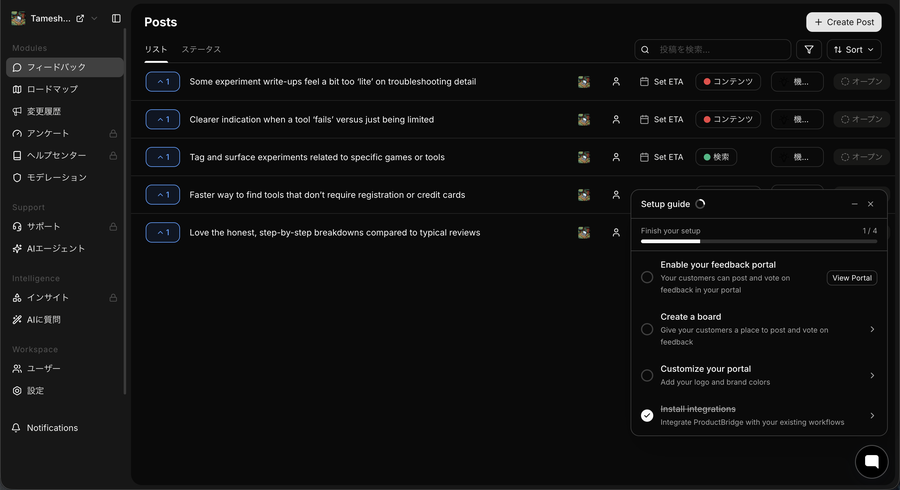Viewport: 900px width, 490px height.
Task: Open AIエージェント in sidebar
Action: 65,248
